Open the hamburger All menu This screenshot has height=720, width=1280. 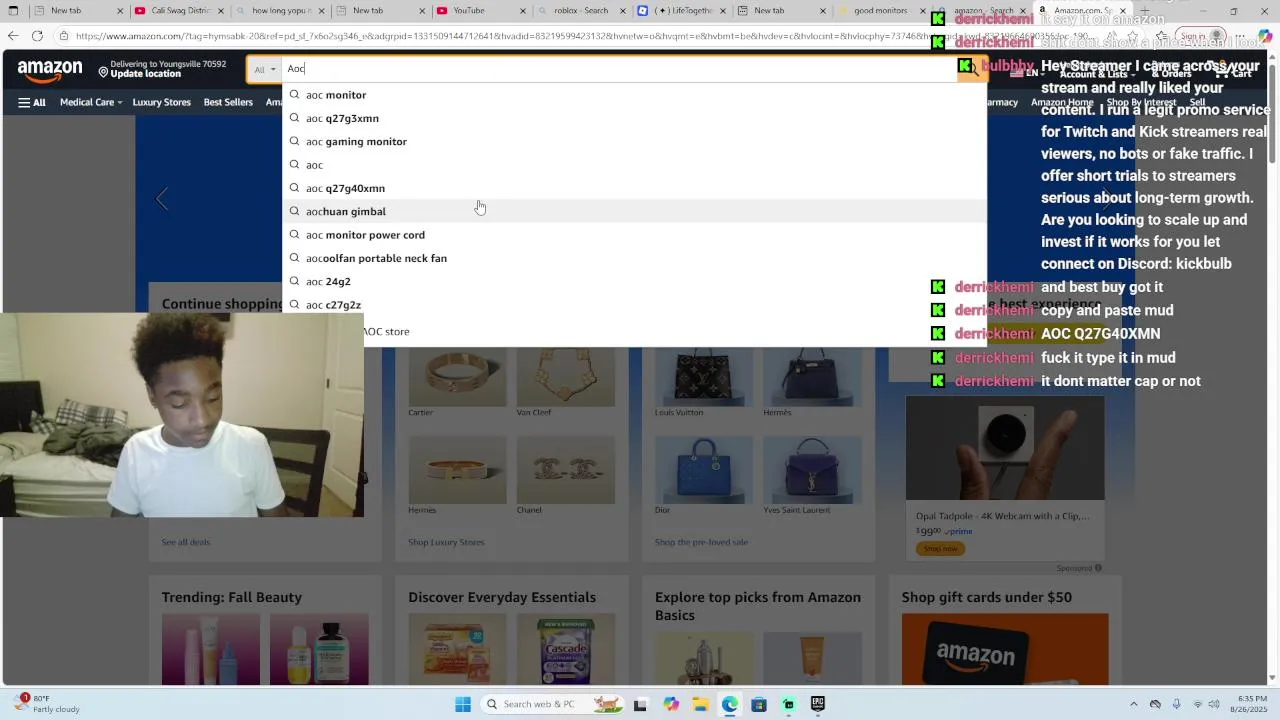click(x=32, y=102)
